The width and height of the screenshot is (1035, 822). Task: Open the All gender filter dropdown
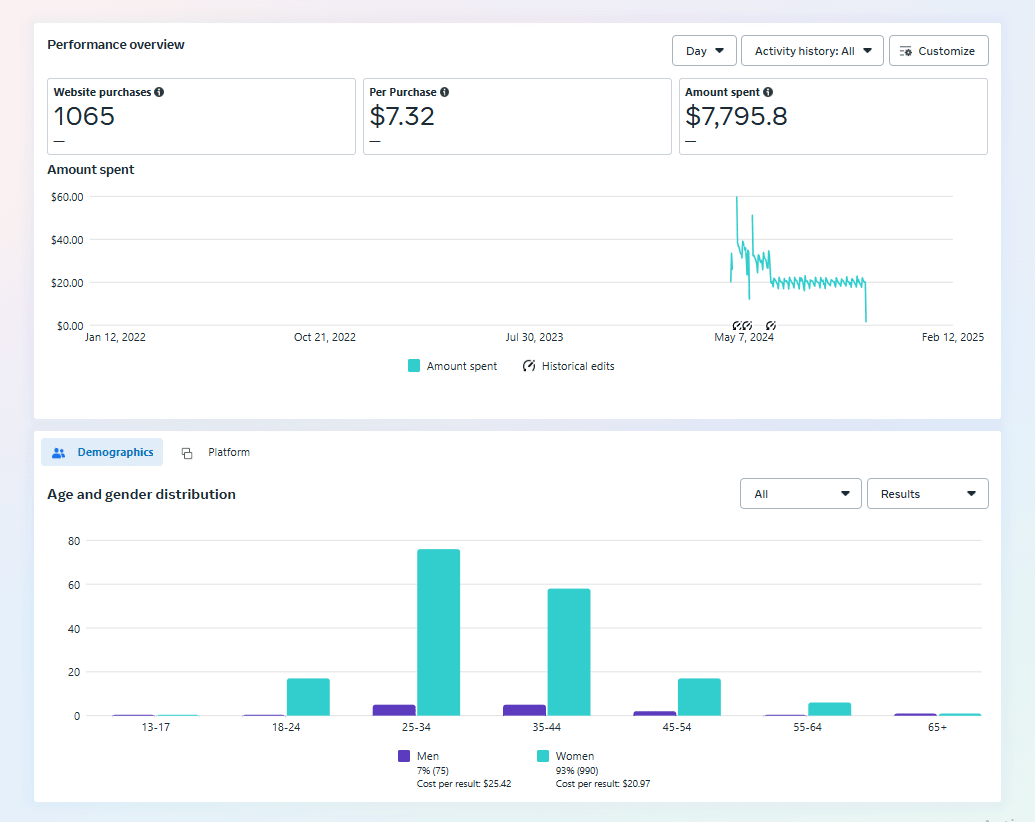click(801, 493)
